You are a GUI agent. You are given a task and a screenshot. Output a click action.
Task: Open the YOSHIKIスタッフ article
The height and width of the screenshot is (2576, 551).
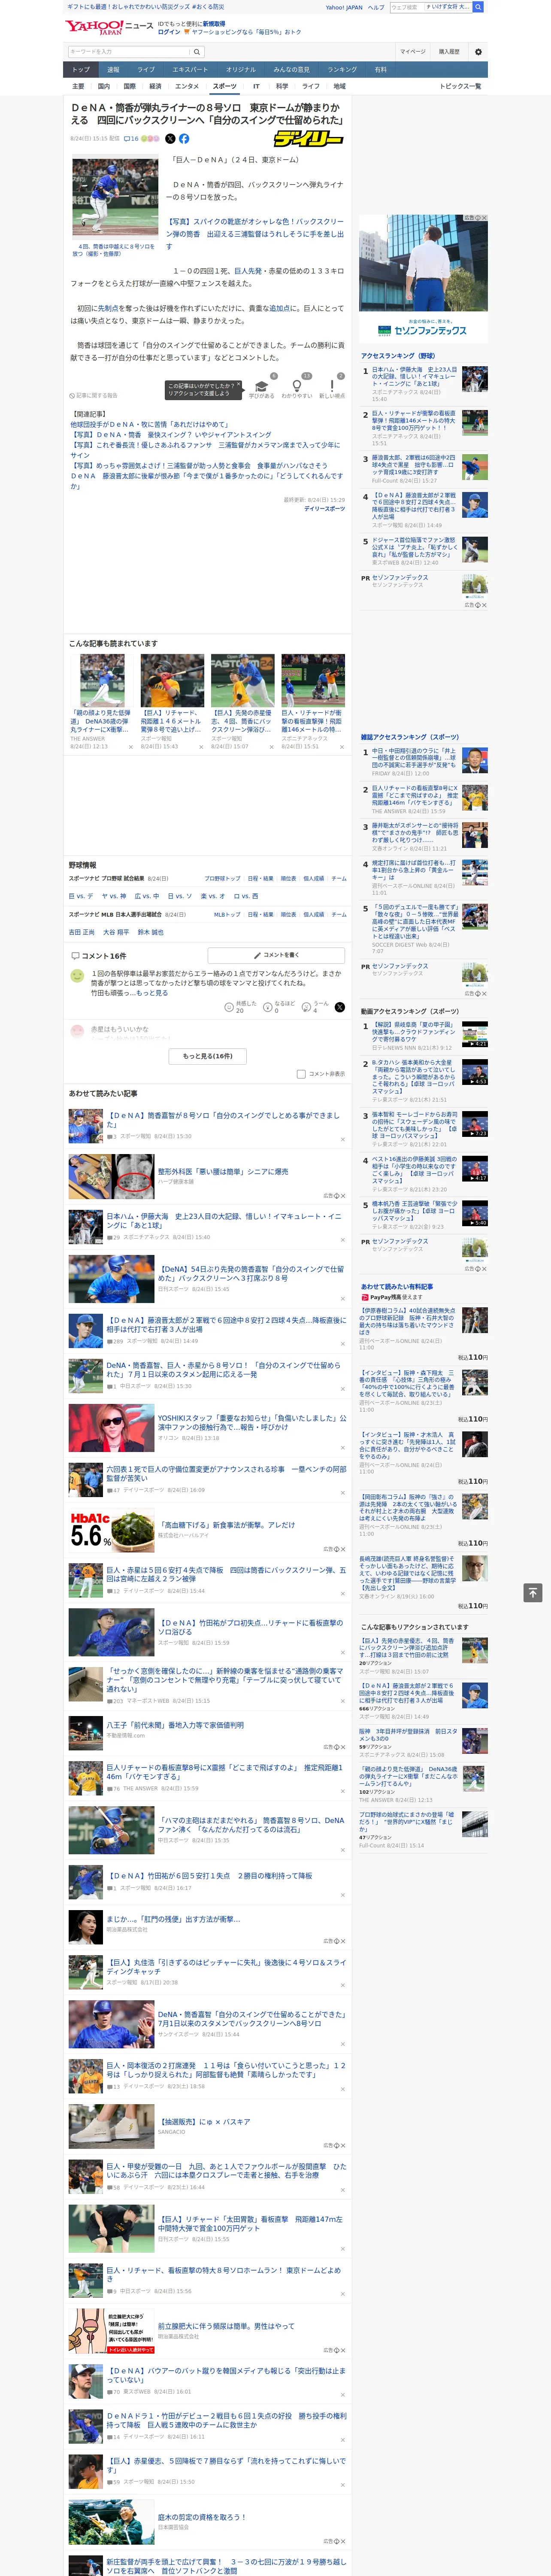coord(252,1422)
